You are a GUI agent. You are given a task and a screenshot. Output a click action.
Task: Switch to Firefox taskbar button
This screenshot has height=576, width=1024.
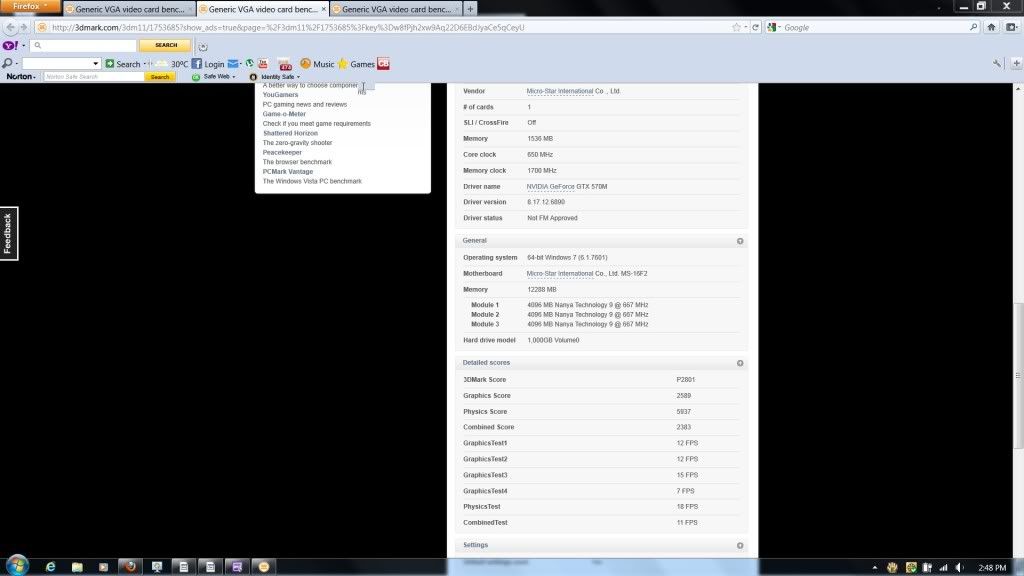click(x=130, y=567)
